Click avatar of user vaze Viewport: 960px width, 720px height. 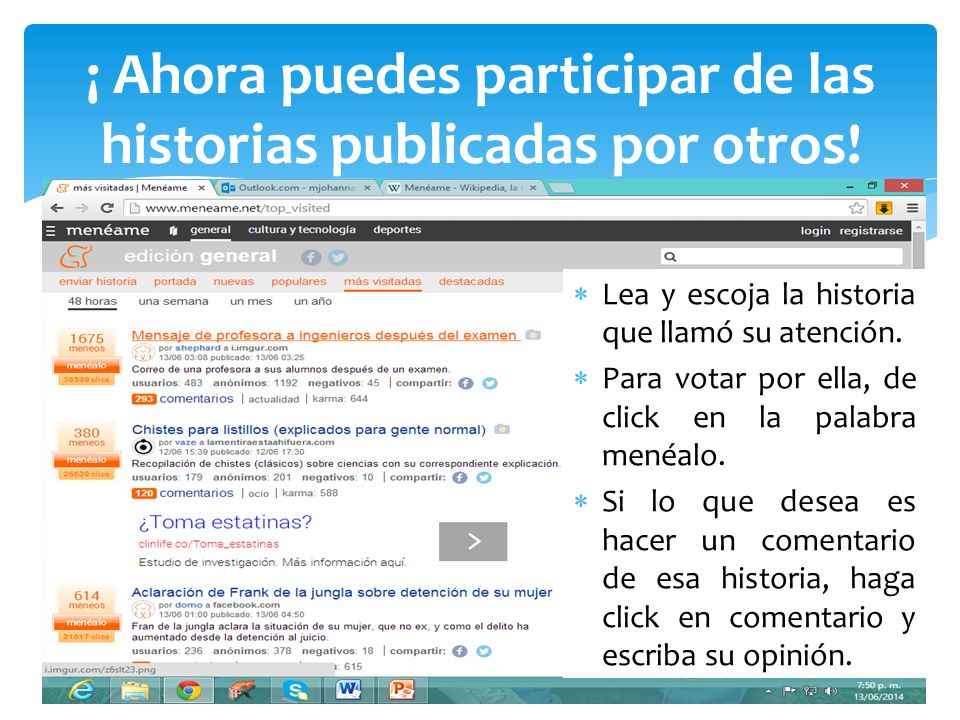click(143, 447)
